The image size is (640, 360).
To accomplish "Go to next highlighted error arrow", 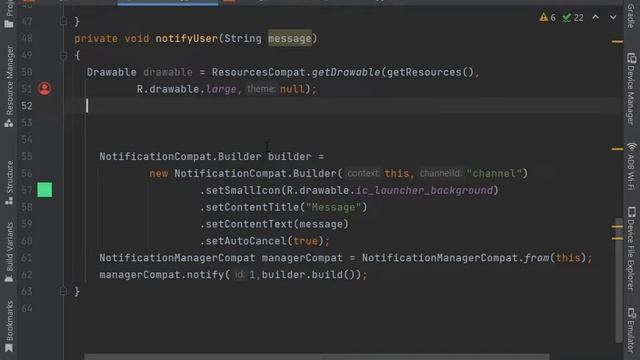I will coord(613,17).
